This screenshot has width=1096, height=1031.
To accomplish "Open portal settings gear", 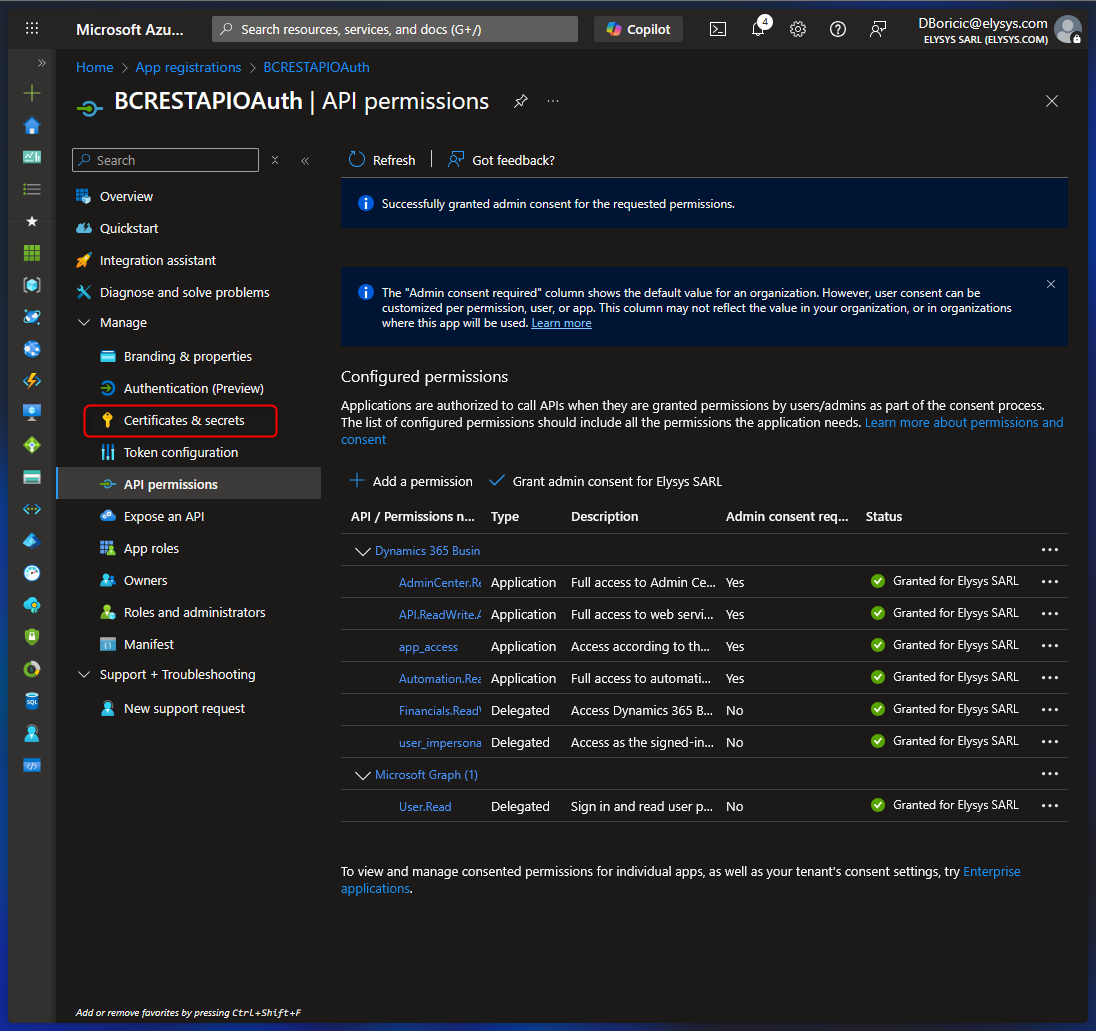I will click(798, 29).
